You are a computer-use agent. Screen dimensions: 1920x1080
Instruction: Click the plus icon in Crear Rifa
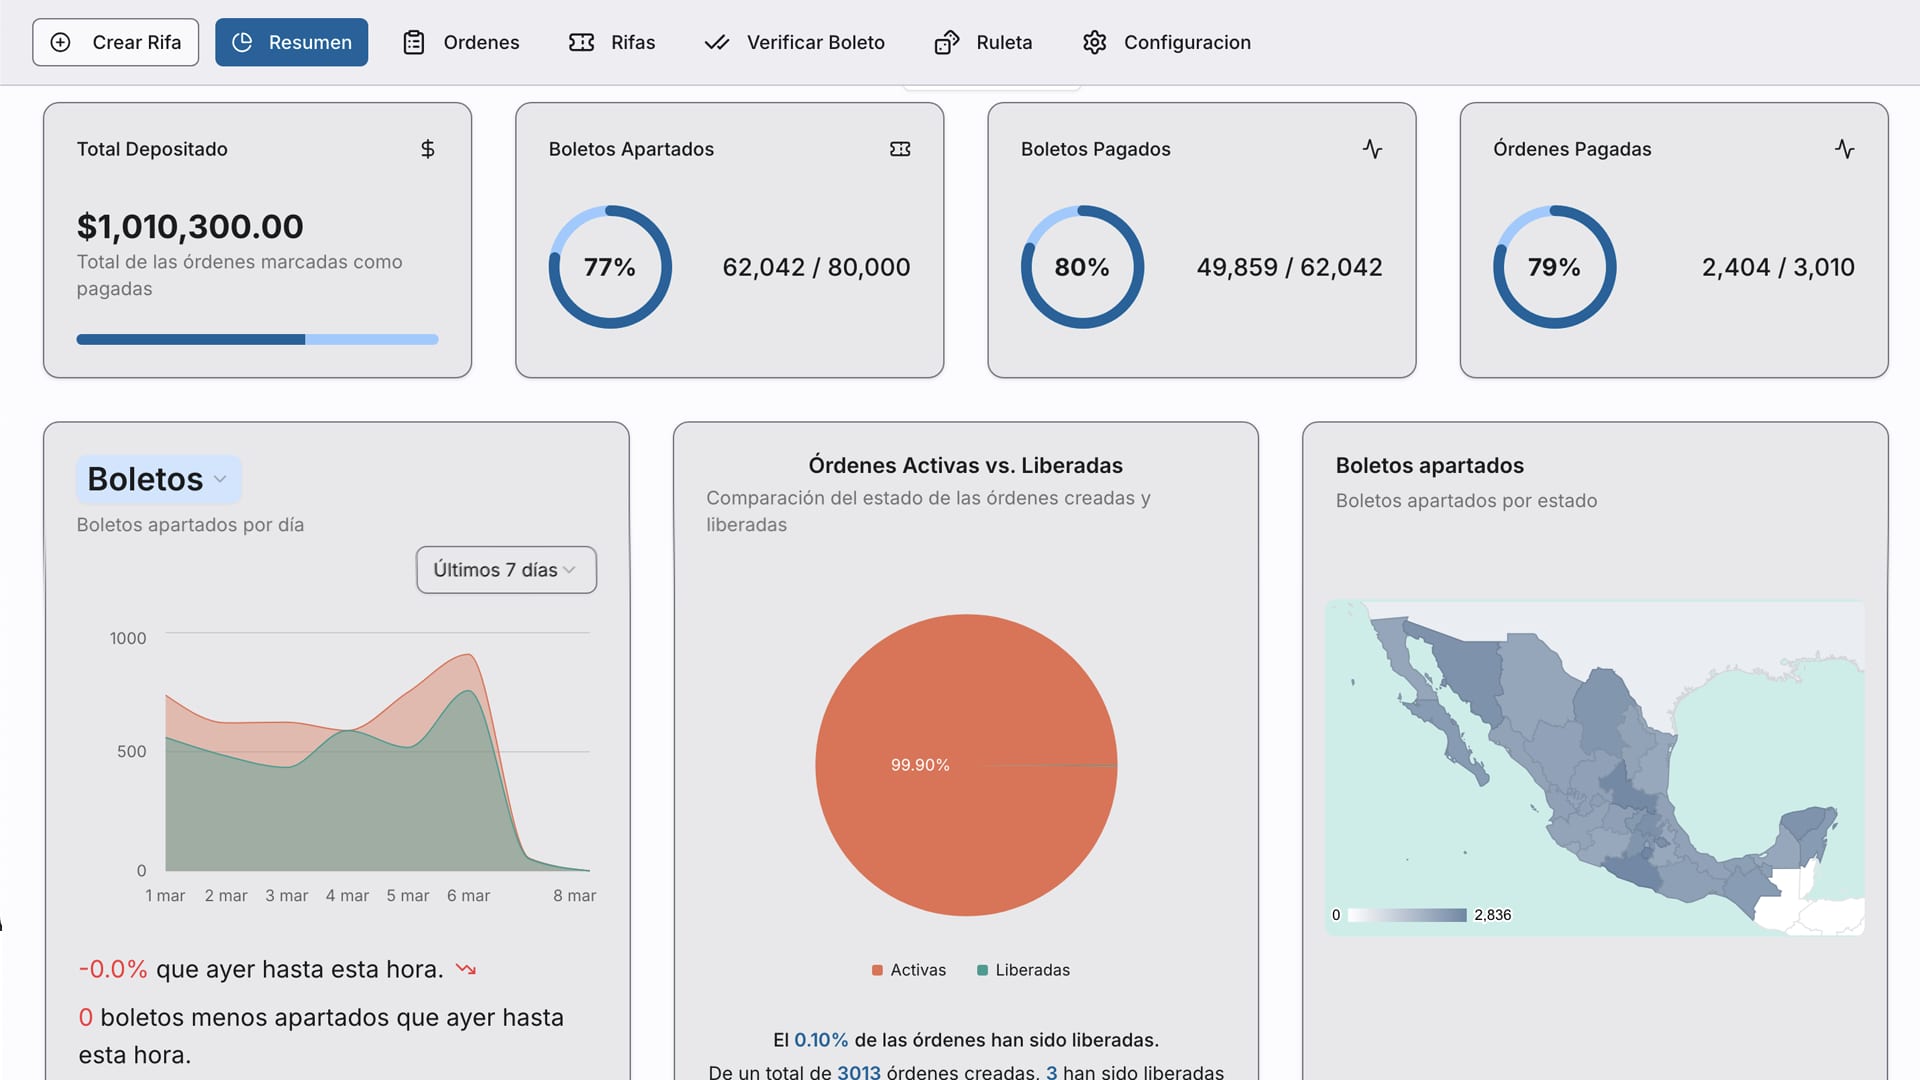click(61, 42)
